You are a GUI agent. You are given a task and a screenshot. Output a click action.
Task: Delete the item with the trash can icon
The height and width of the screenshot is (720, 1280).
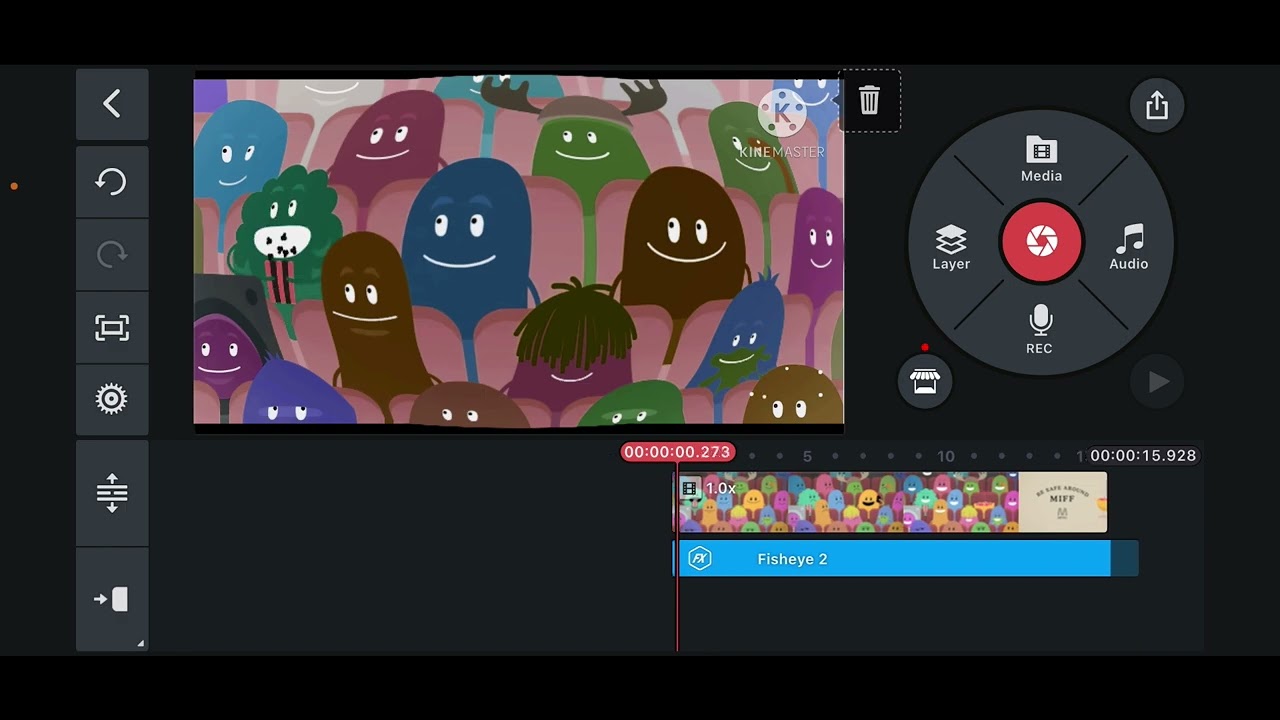pos(869,100)
